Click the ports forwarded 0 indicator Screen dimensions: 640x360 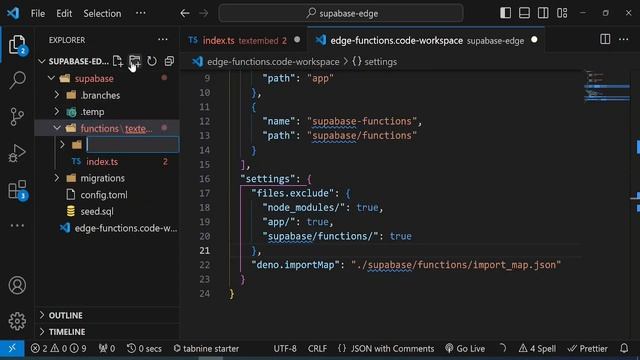coord(107,349)
